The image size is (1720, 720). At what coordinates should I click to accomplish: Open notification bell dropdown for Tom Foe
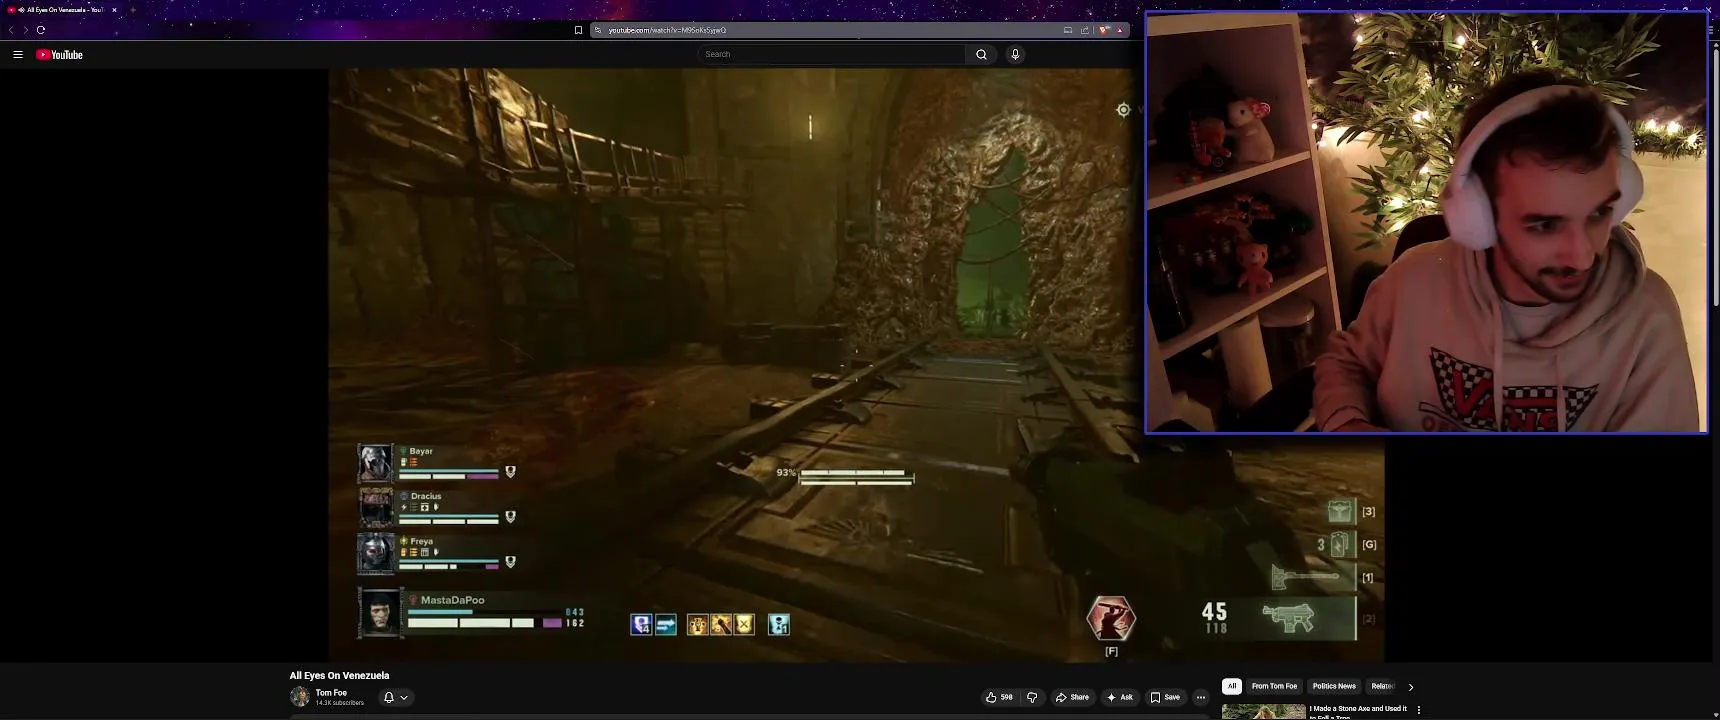point(395,697)
